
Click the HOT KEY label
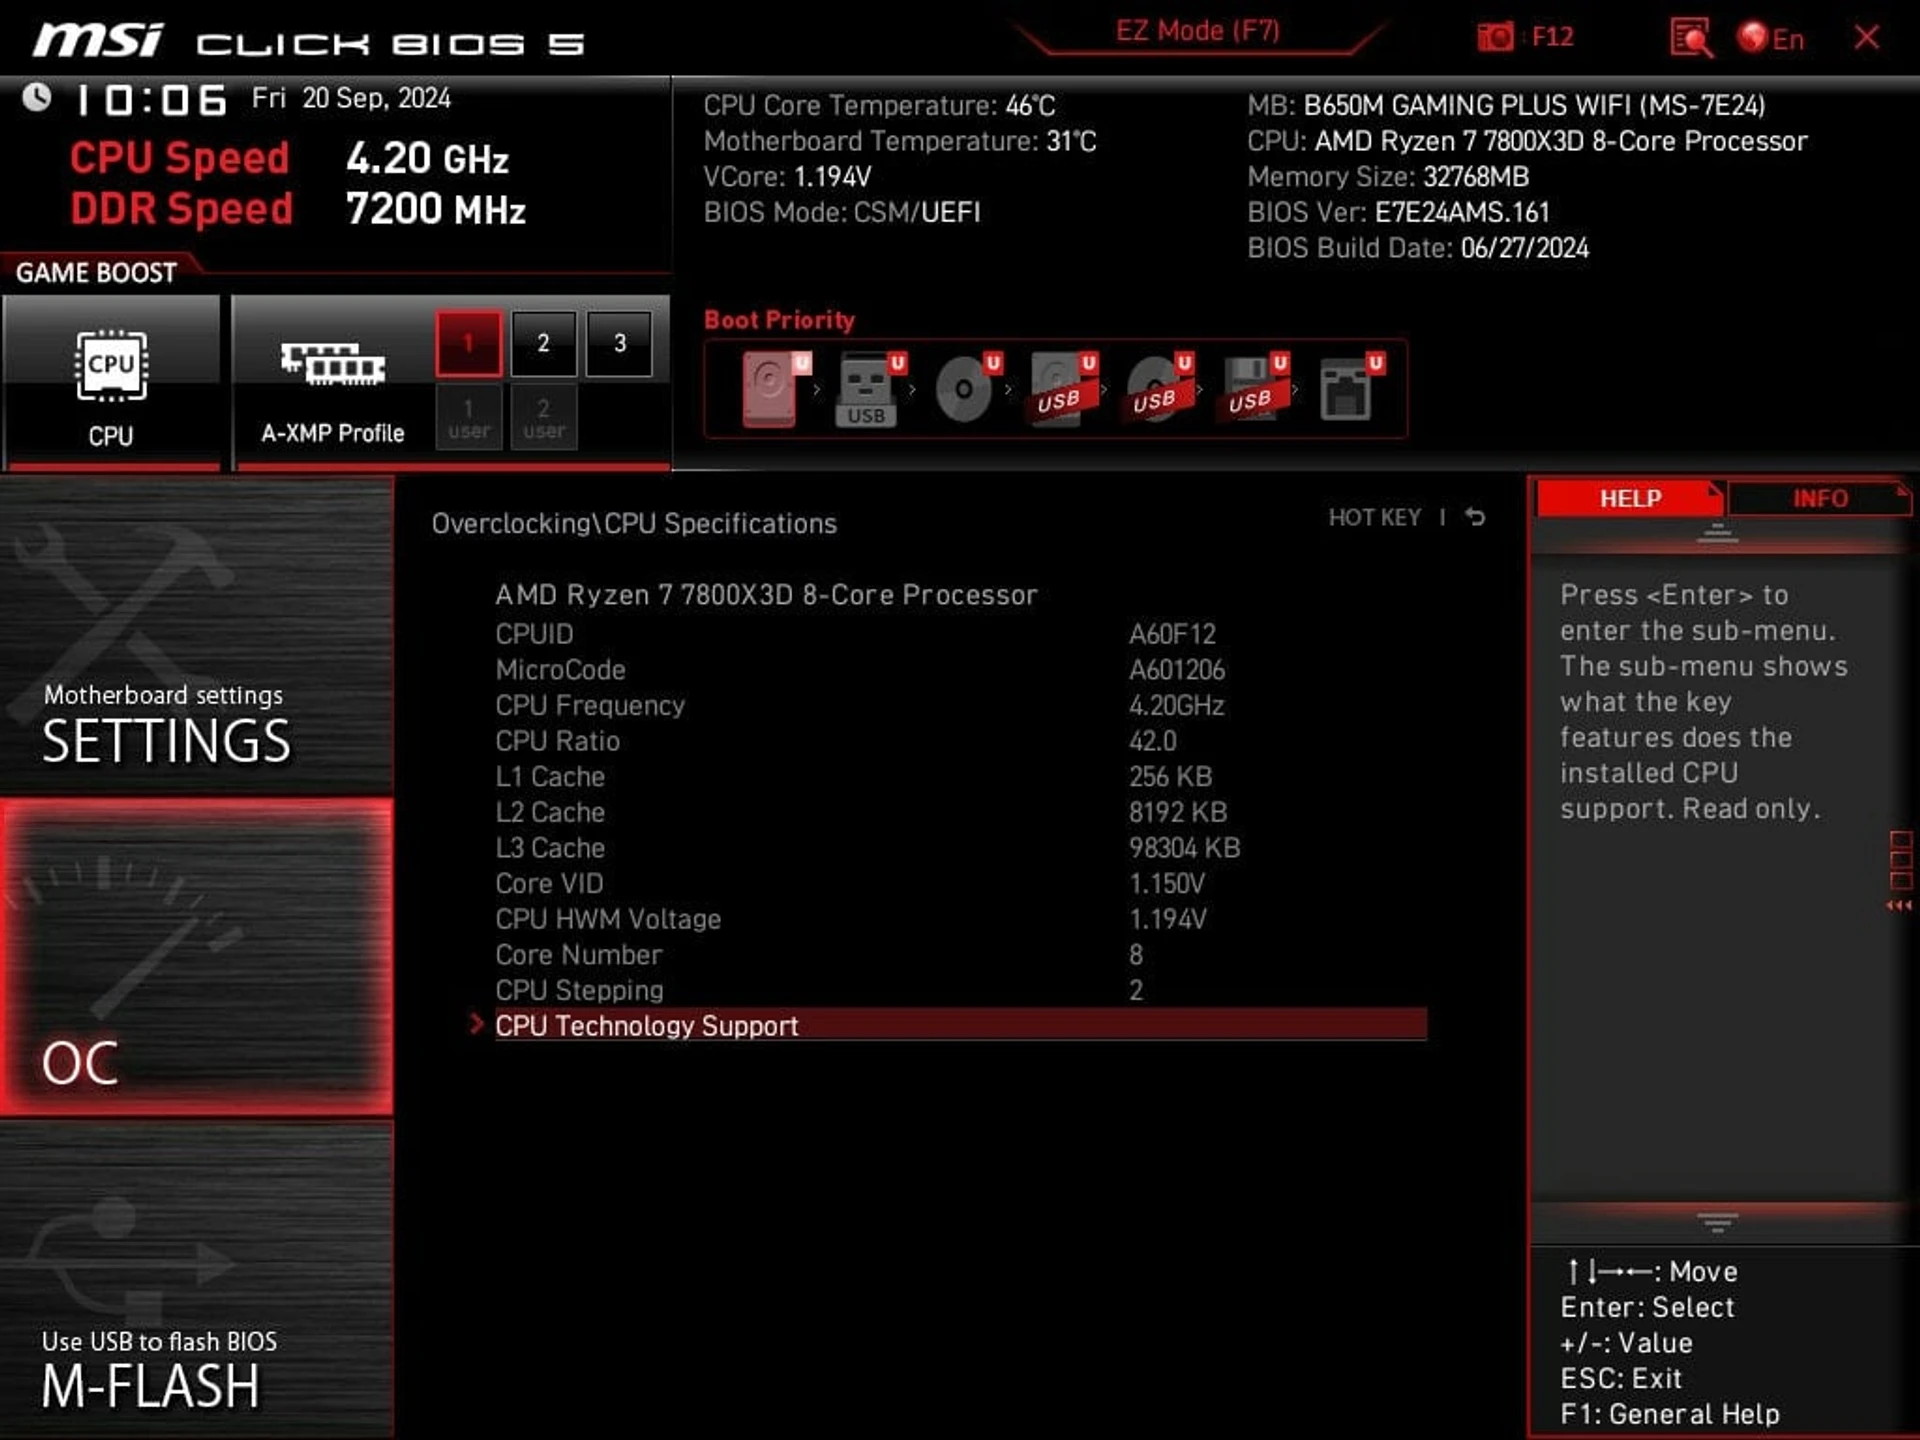(1374, 517)
